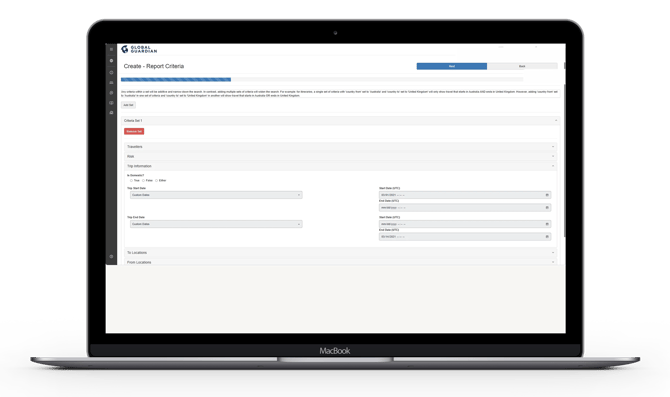The width and height of the screenshot is (670, 397).
Task: Click the 'Is Domestic?' label
Action: (x=135, y=175)
